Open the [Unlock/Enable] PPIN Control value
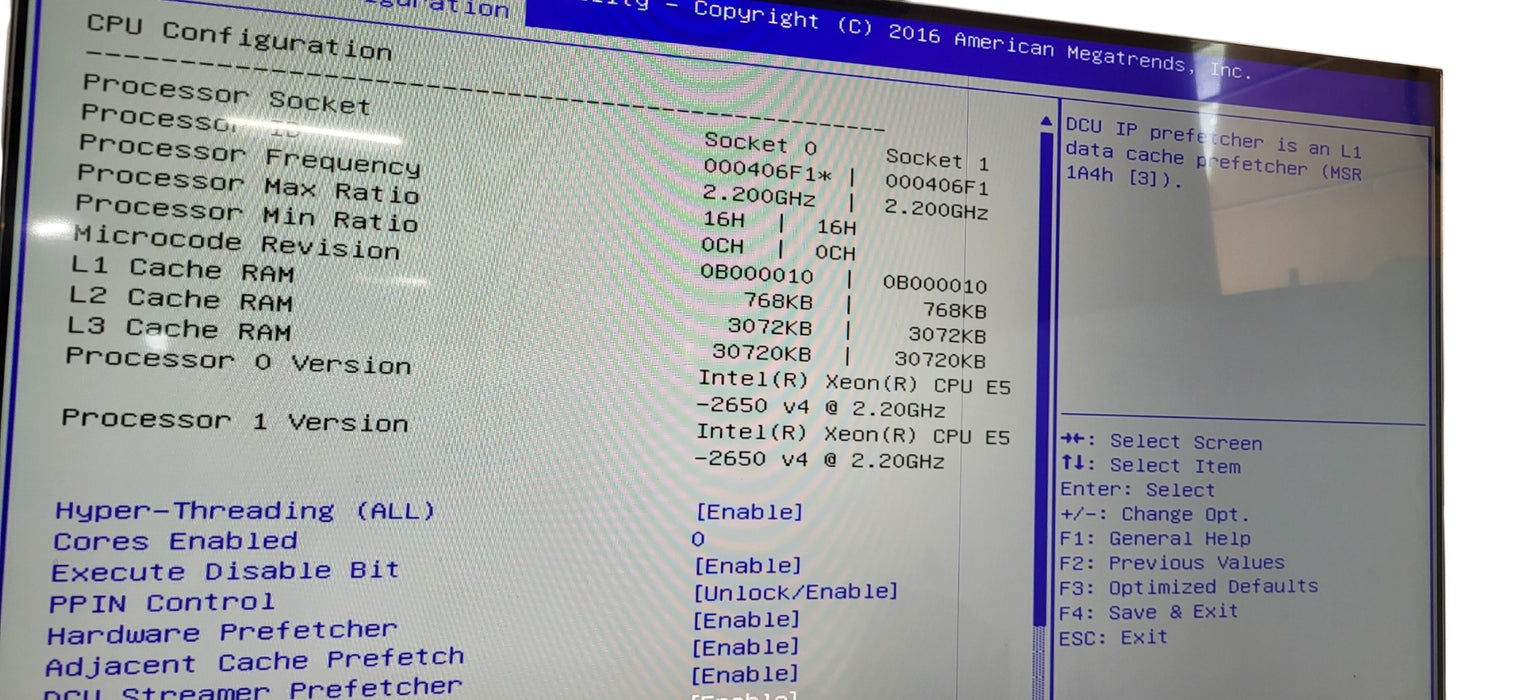This screenshot has height=700, width=1515. pyautogui.click(x=796, y=592)
